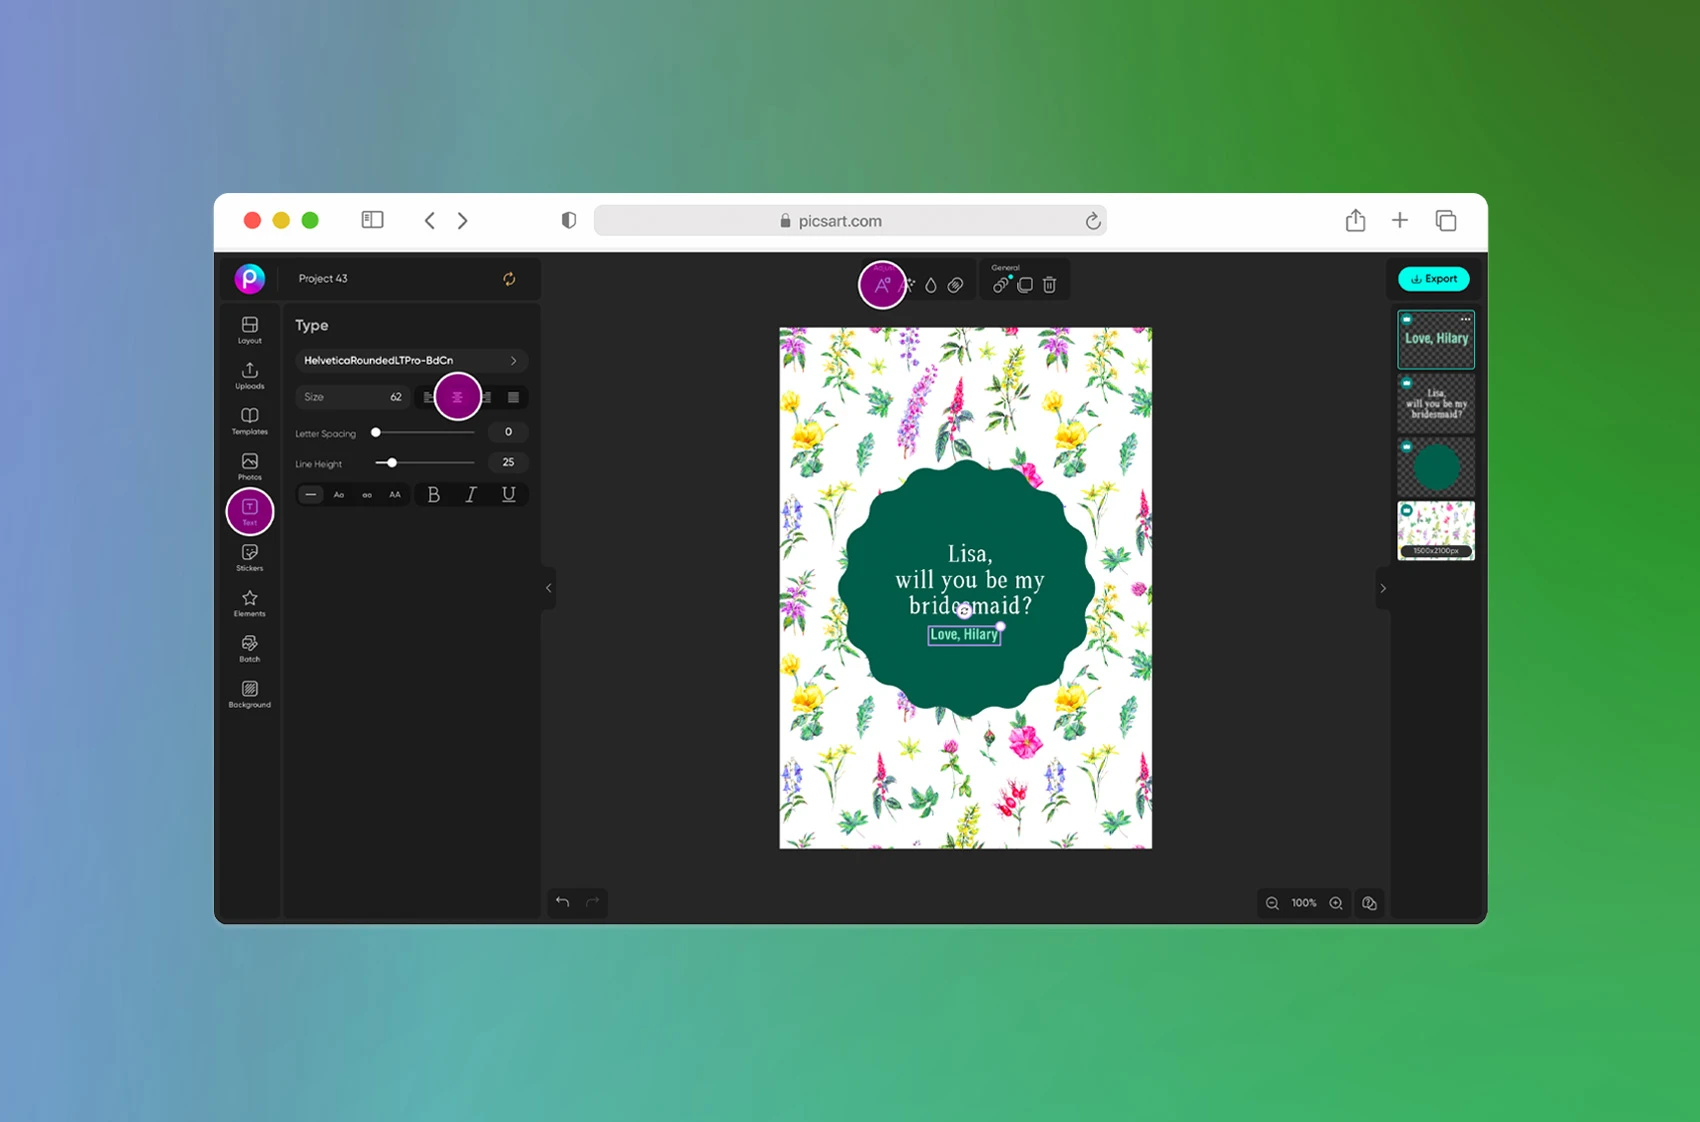The height and width of the screenshot is (1122, 1700).
Task: Duplicate the layer using the copy icon
Action: pyautogui.click(x=1024, y=284)
